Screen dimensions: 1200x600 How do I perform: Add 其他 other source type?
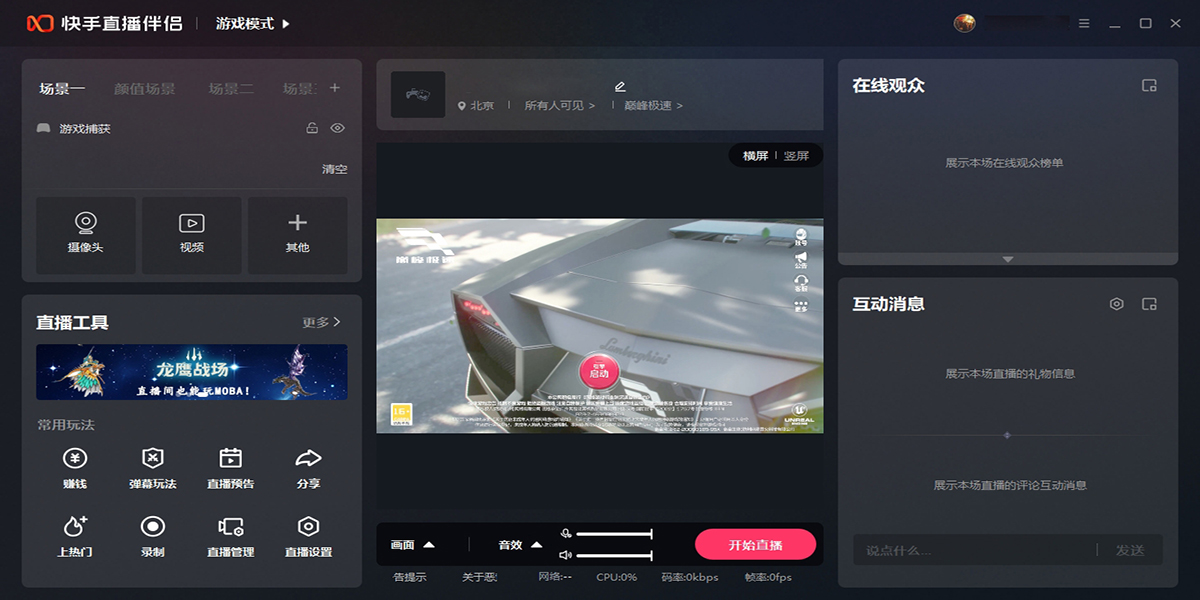(297, 235)
